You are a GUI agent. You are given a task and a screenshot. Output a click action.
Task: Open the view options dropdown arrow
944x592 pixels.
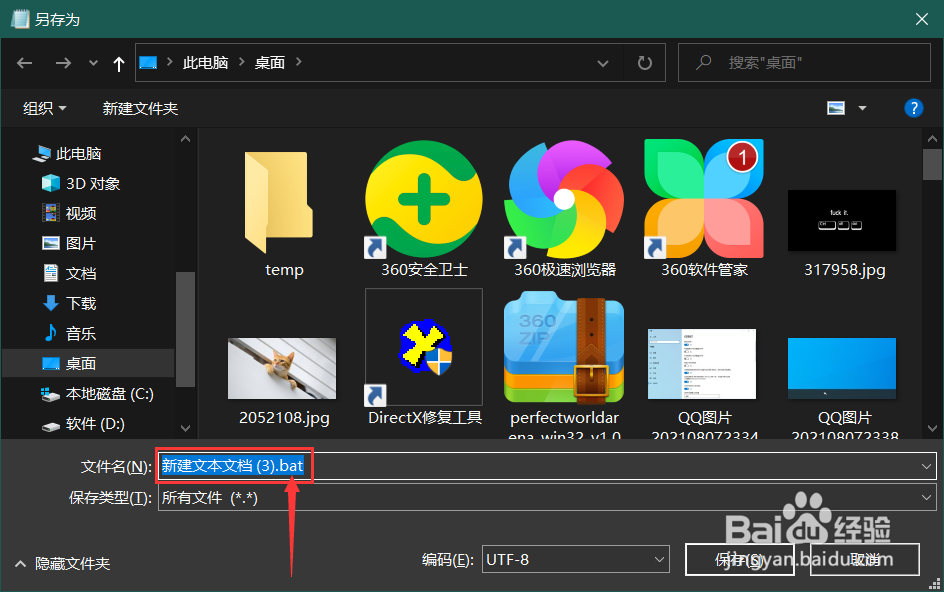[862, 108]
